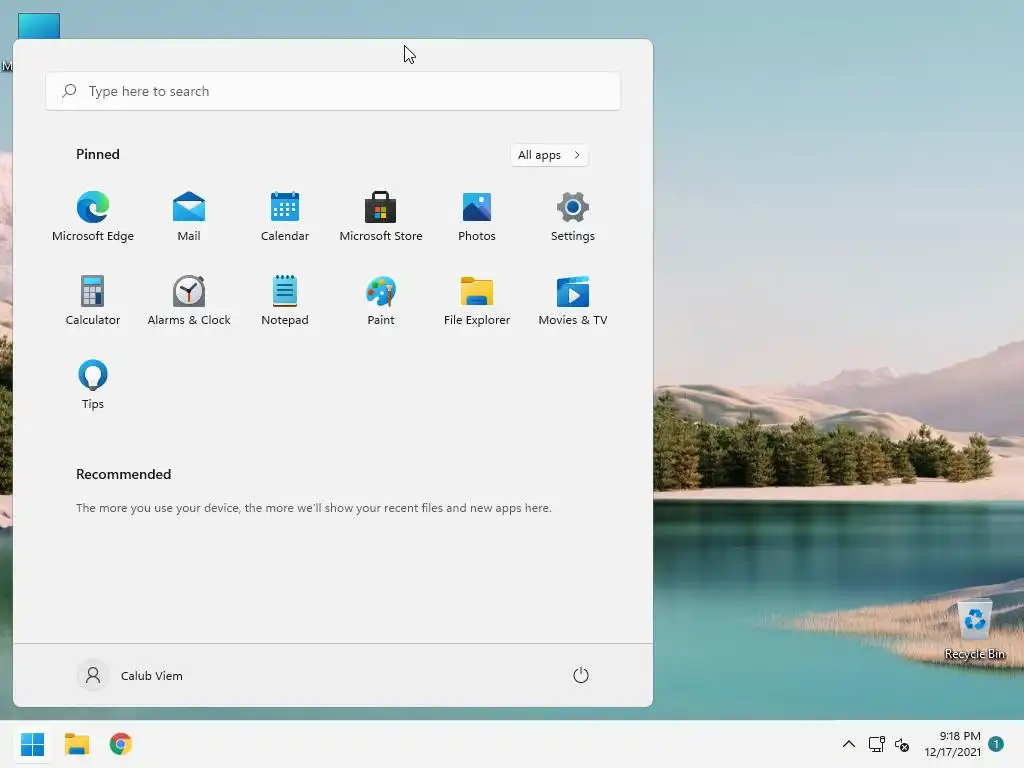The width and height of the screenshot is (1024, 768).
Task: Show hidden system tray icons
Action: [x=848, y=744]
